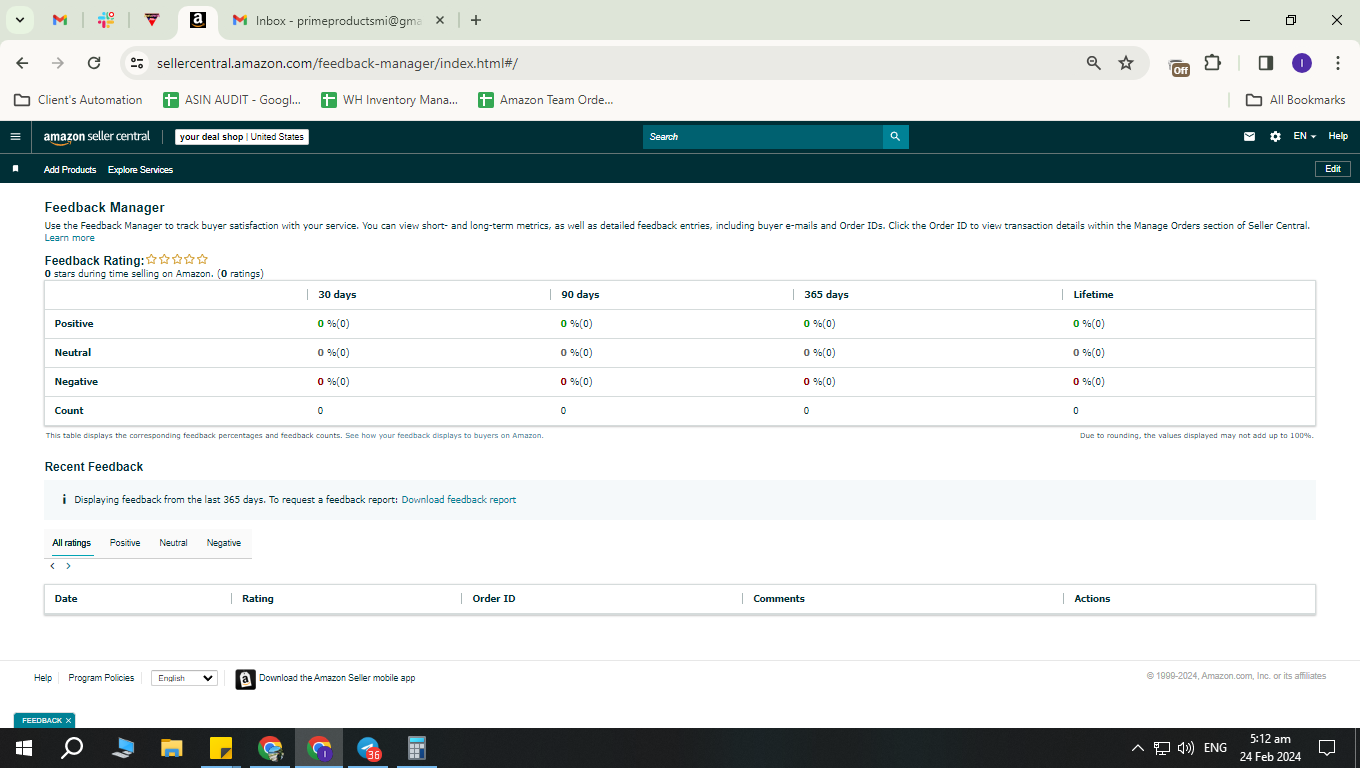Click the Seller Central search field
The image size is (1360, 768).
pos(763,137)
